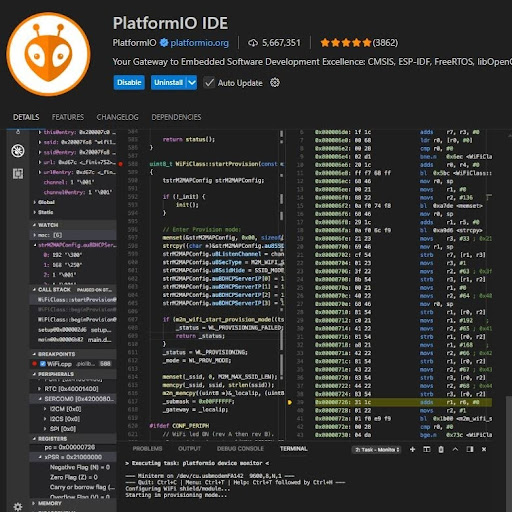Click the Negative Flag (N) = 0 row
The image size is (512, 512).
tap(80, 467)
